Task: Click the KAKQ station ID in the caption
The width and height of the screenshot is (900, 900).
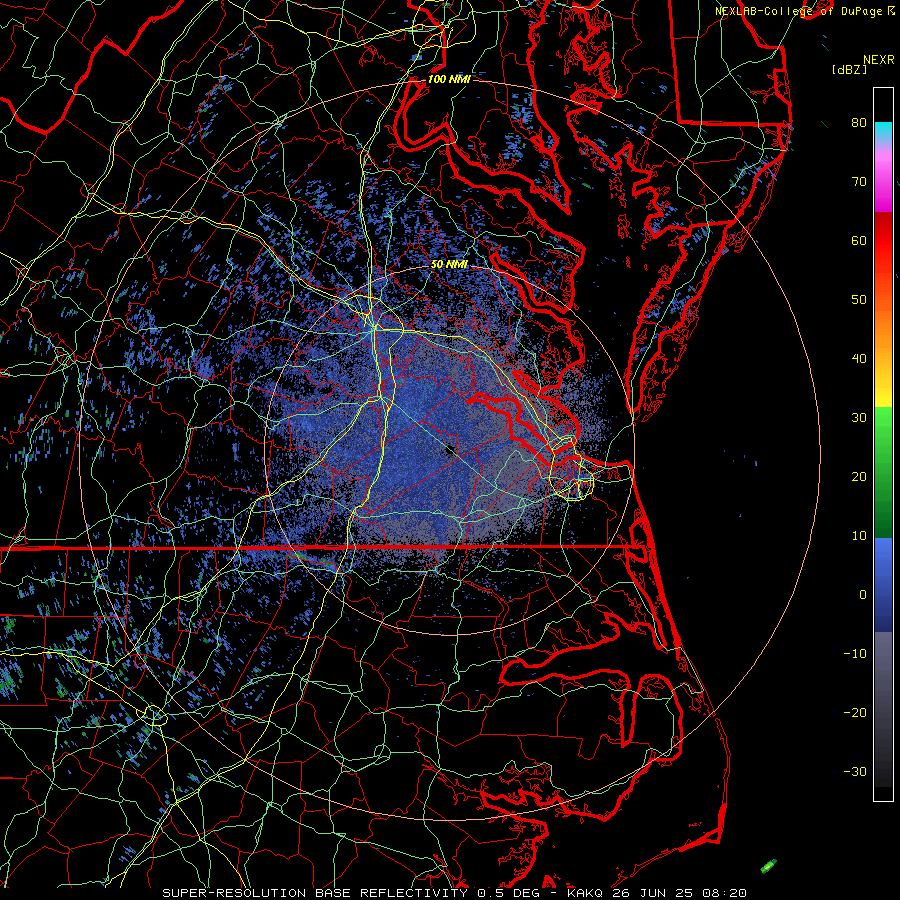Action: tap(587, 893)
